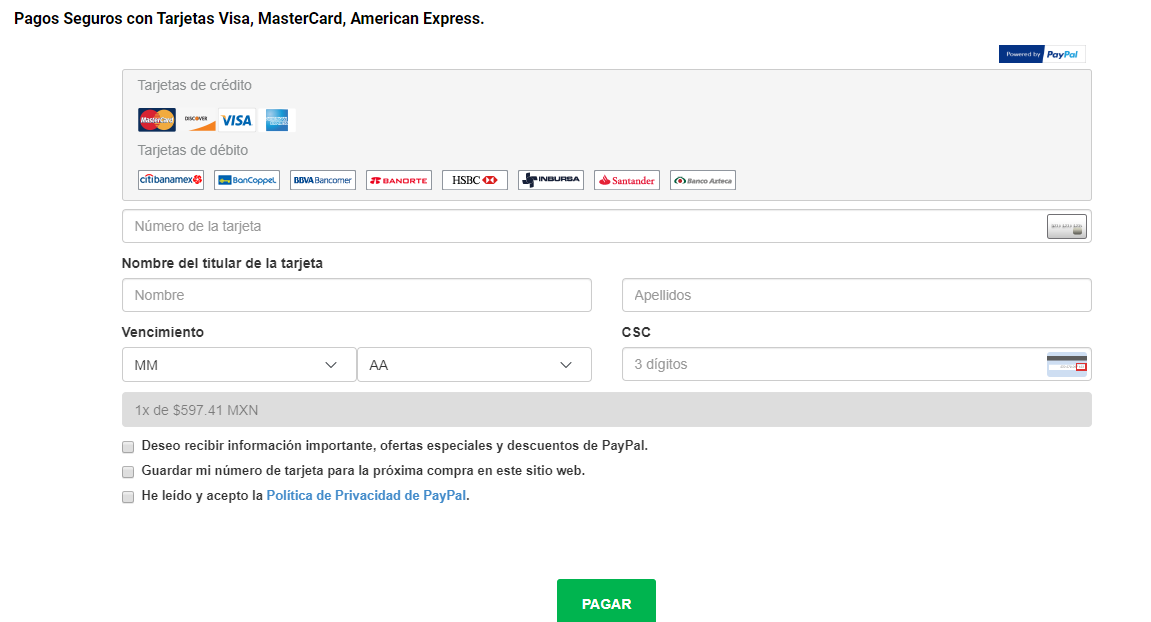Click the VISA card logo

pyautogui.click(x=236, y=120)
